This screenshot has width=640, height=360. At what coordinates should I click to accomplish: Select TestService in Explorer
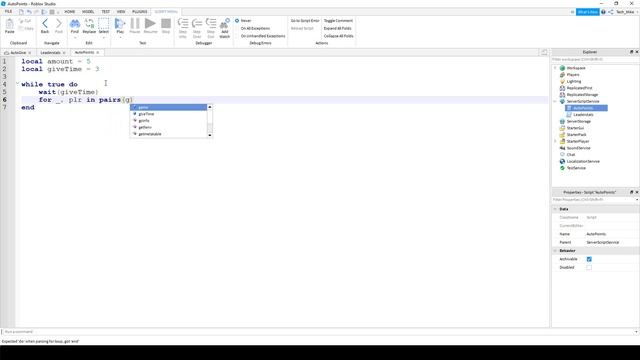point(576,168)
